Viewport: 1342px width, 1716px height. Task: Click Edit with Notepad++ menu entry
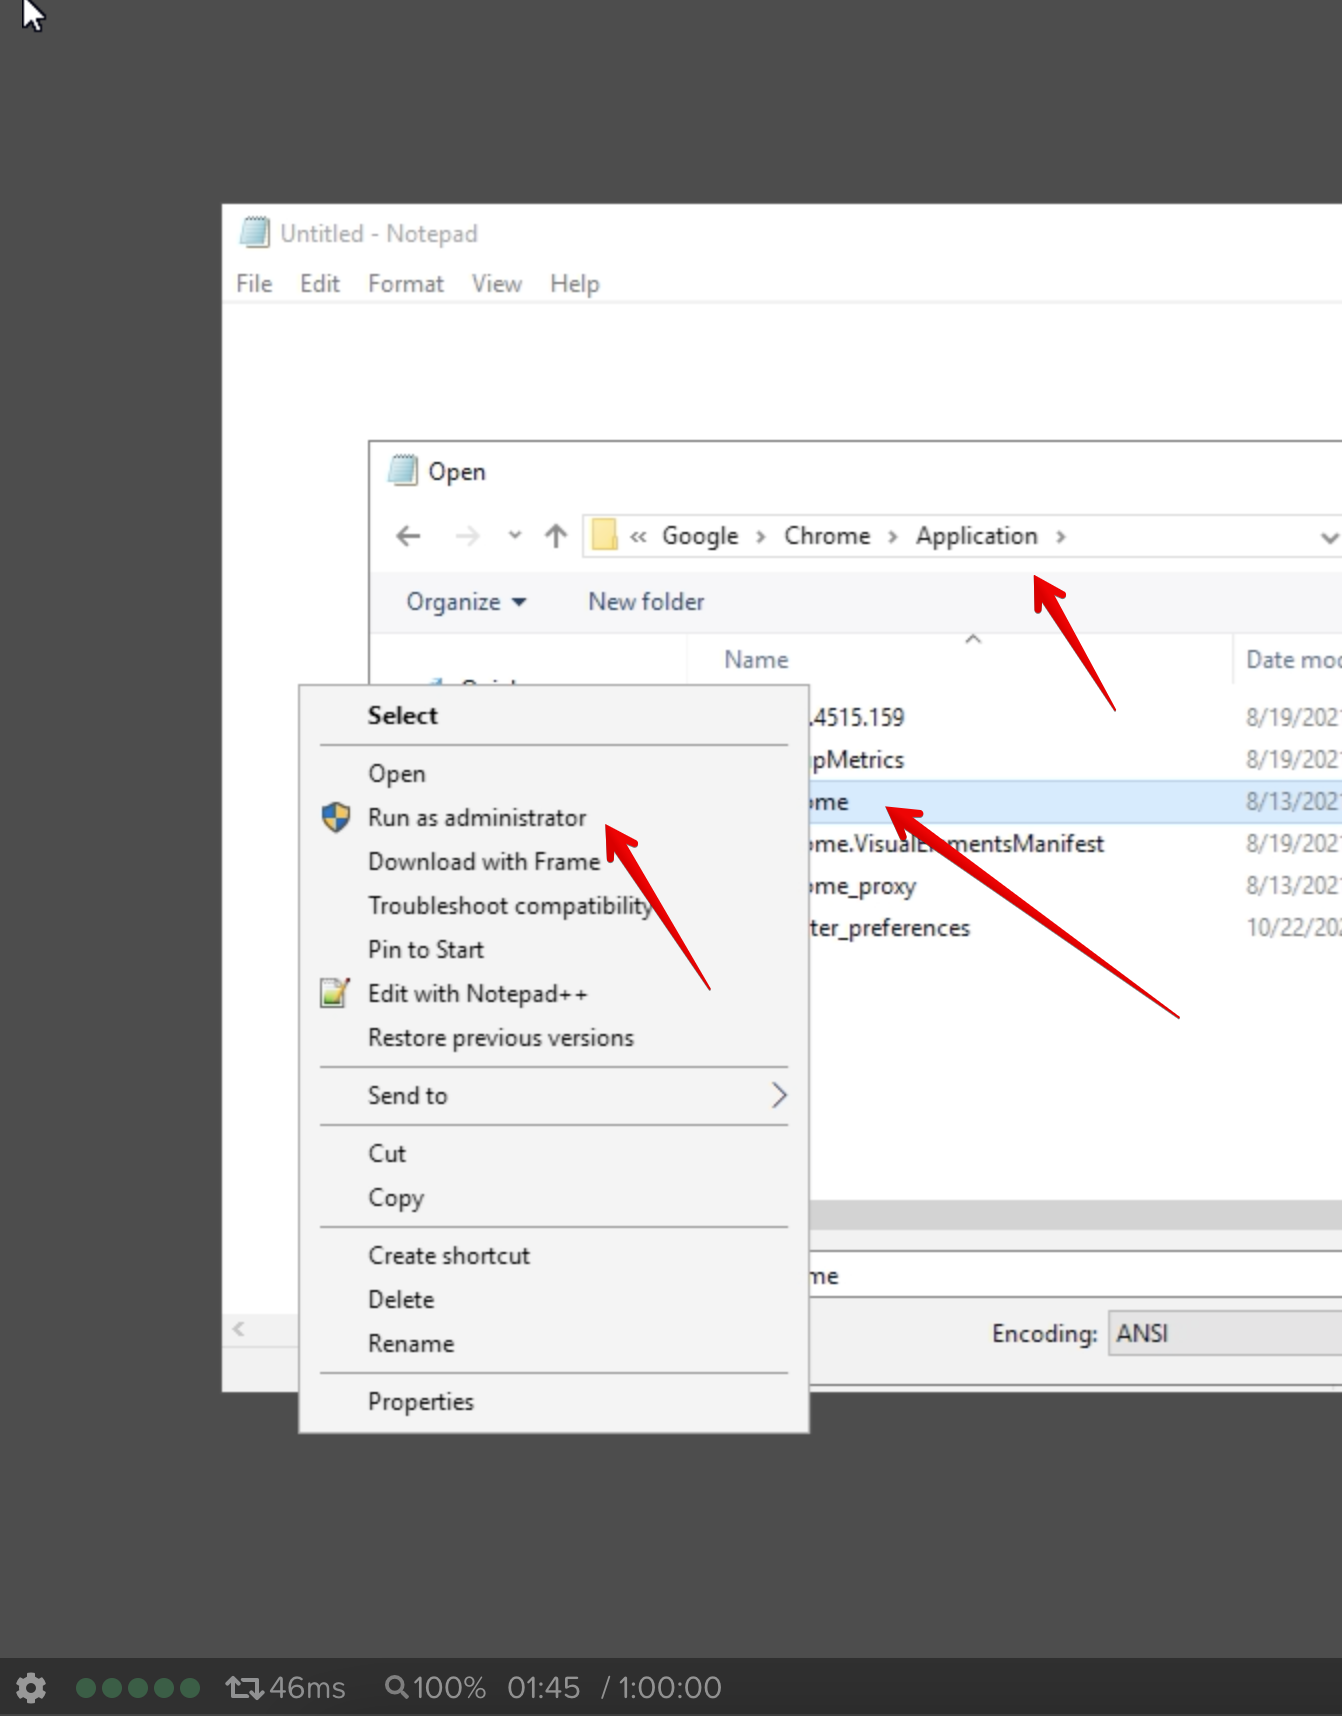point(477,994)
